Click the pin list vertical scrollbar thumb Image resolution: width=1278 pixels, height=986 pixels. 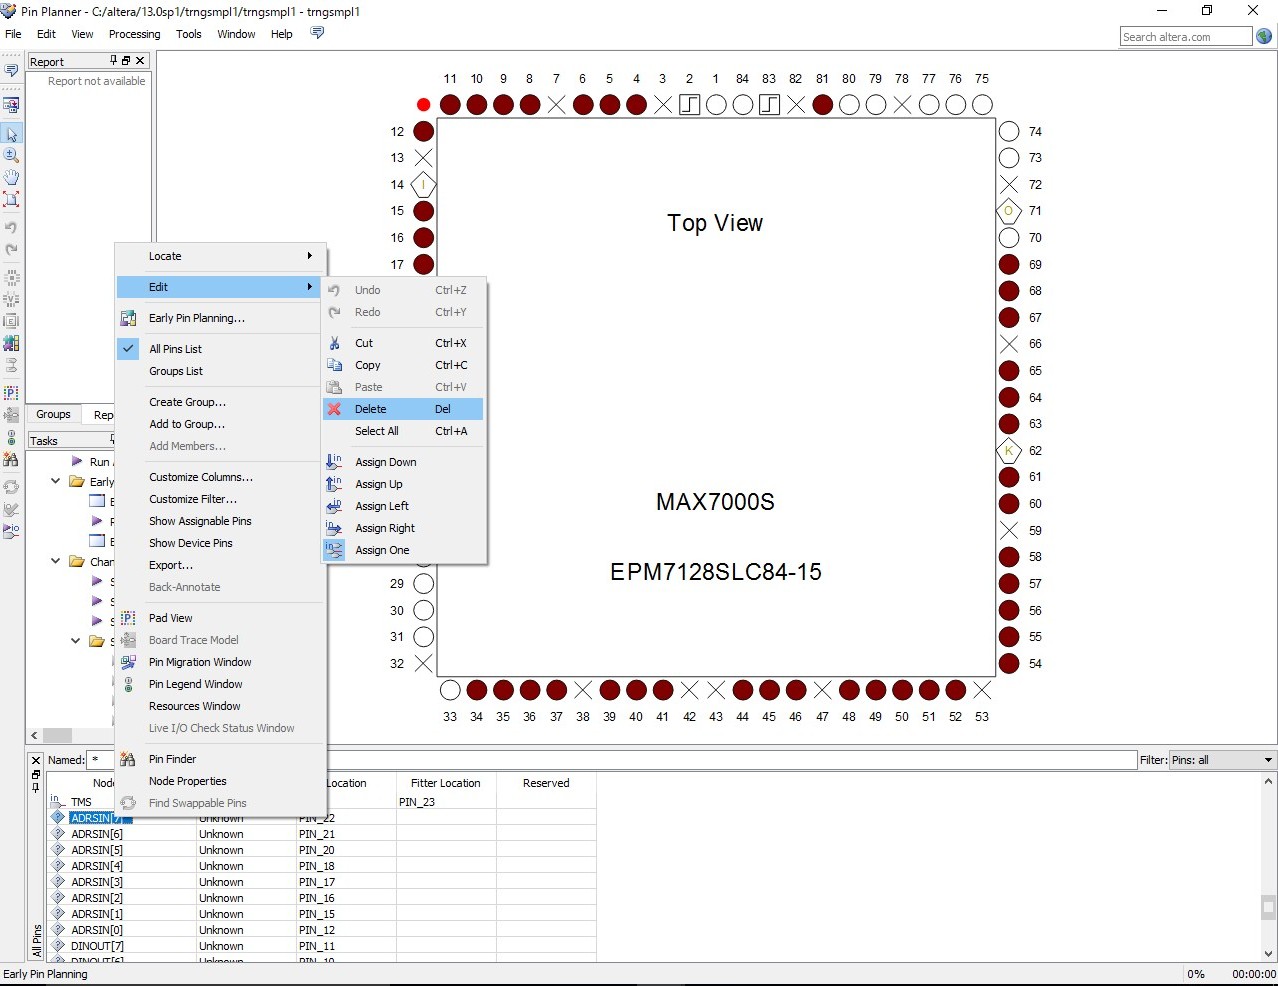tap(1268, 907)
